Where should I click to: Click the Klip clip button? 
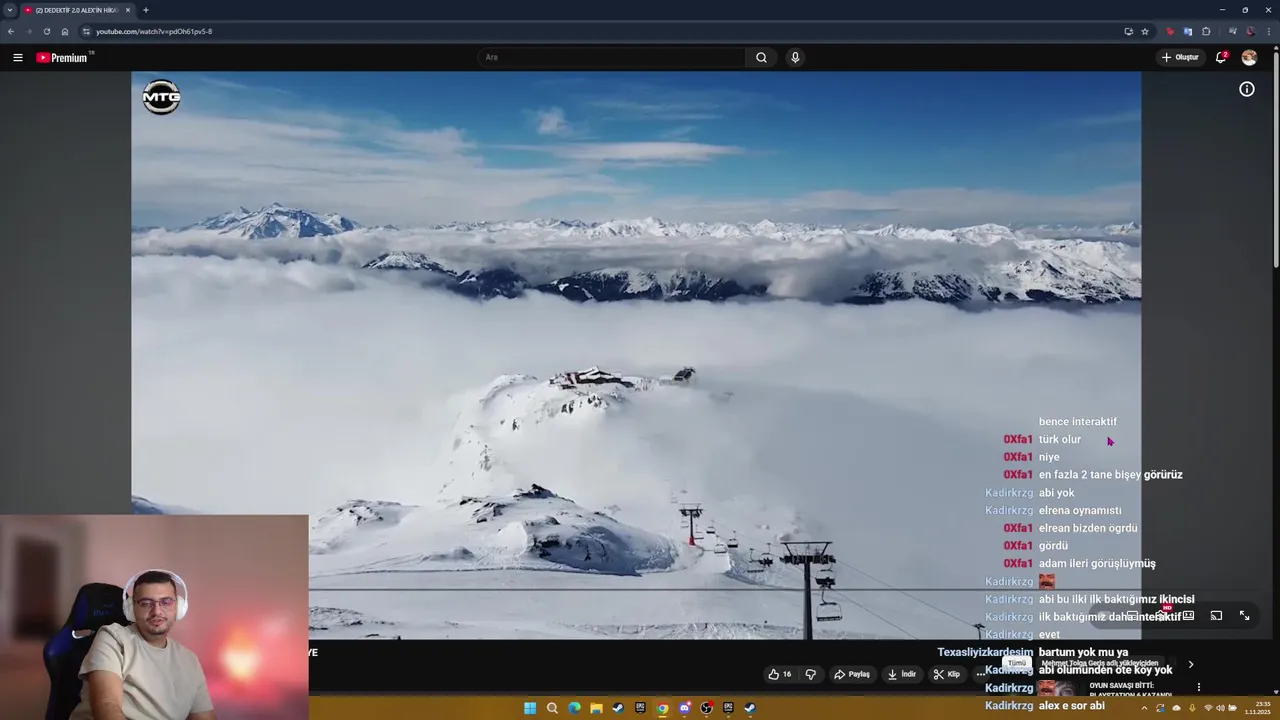coord(946,674)
